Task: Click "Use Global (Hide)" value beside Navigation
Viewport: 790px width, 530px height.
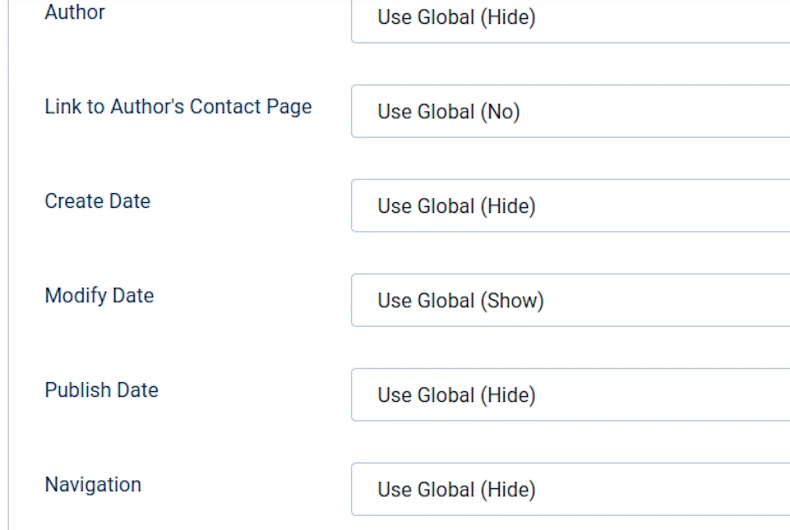Action: click(456, 490)
